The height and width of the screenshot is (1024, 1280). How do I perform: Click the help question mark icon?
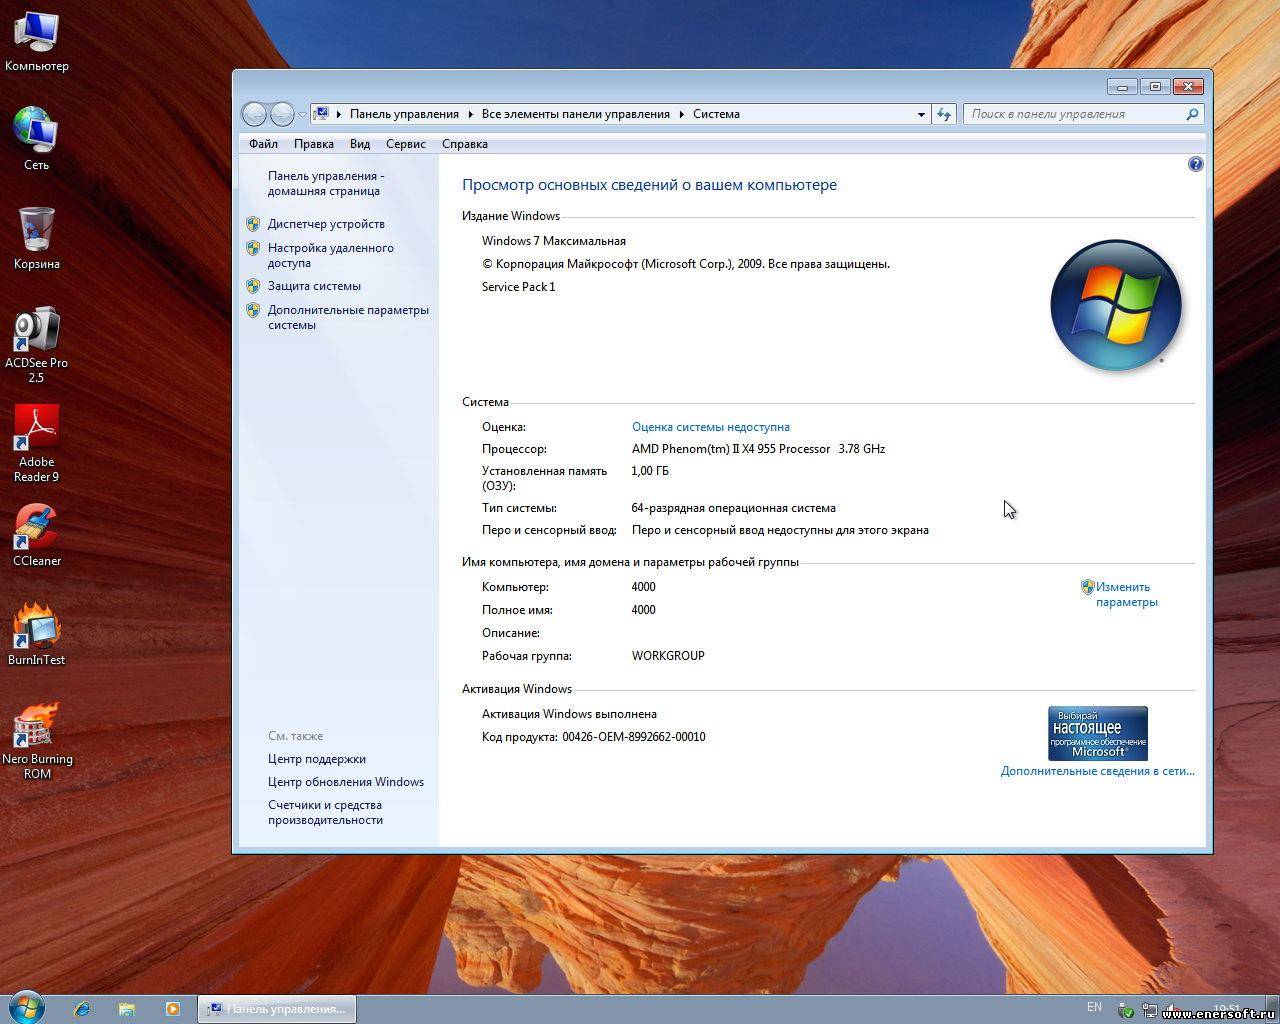[1195, 164]
